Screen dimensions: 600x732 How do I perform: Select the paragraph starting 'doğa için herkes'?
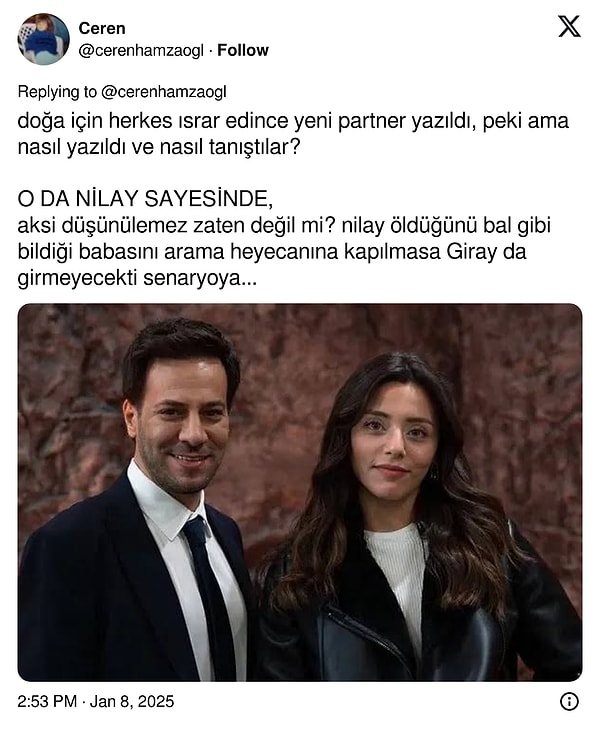tap(293, 134)
